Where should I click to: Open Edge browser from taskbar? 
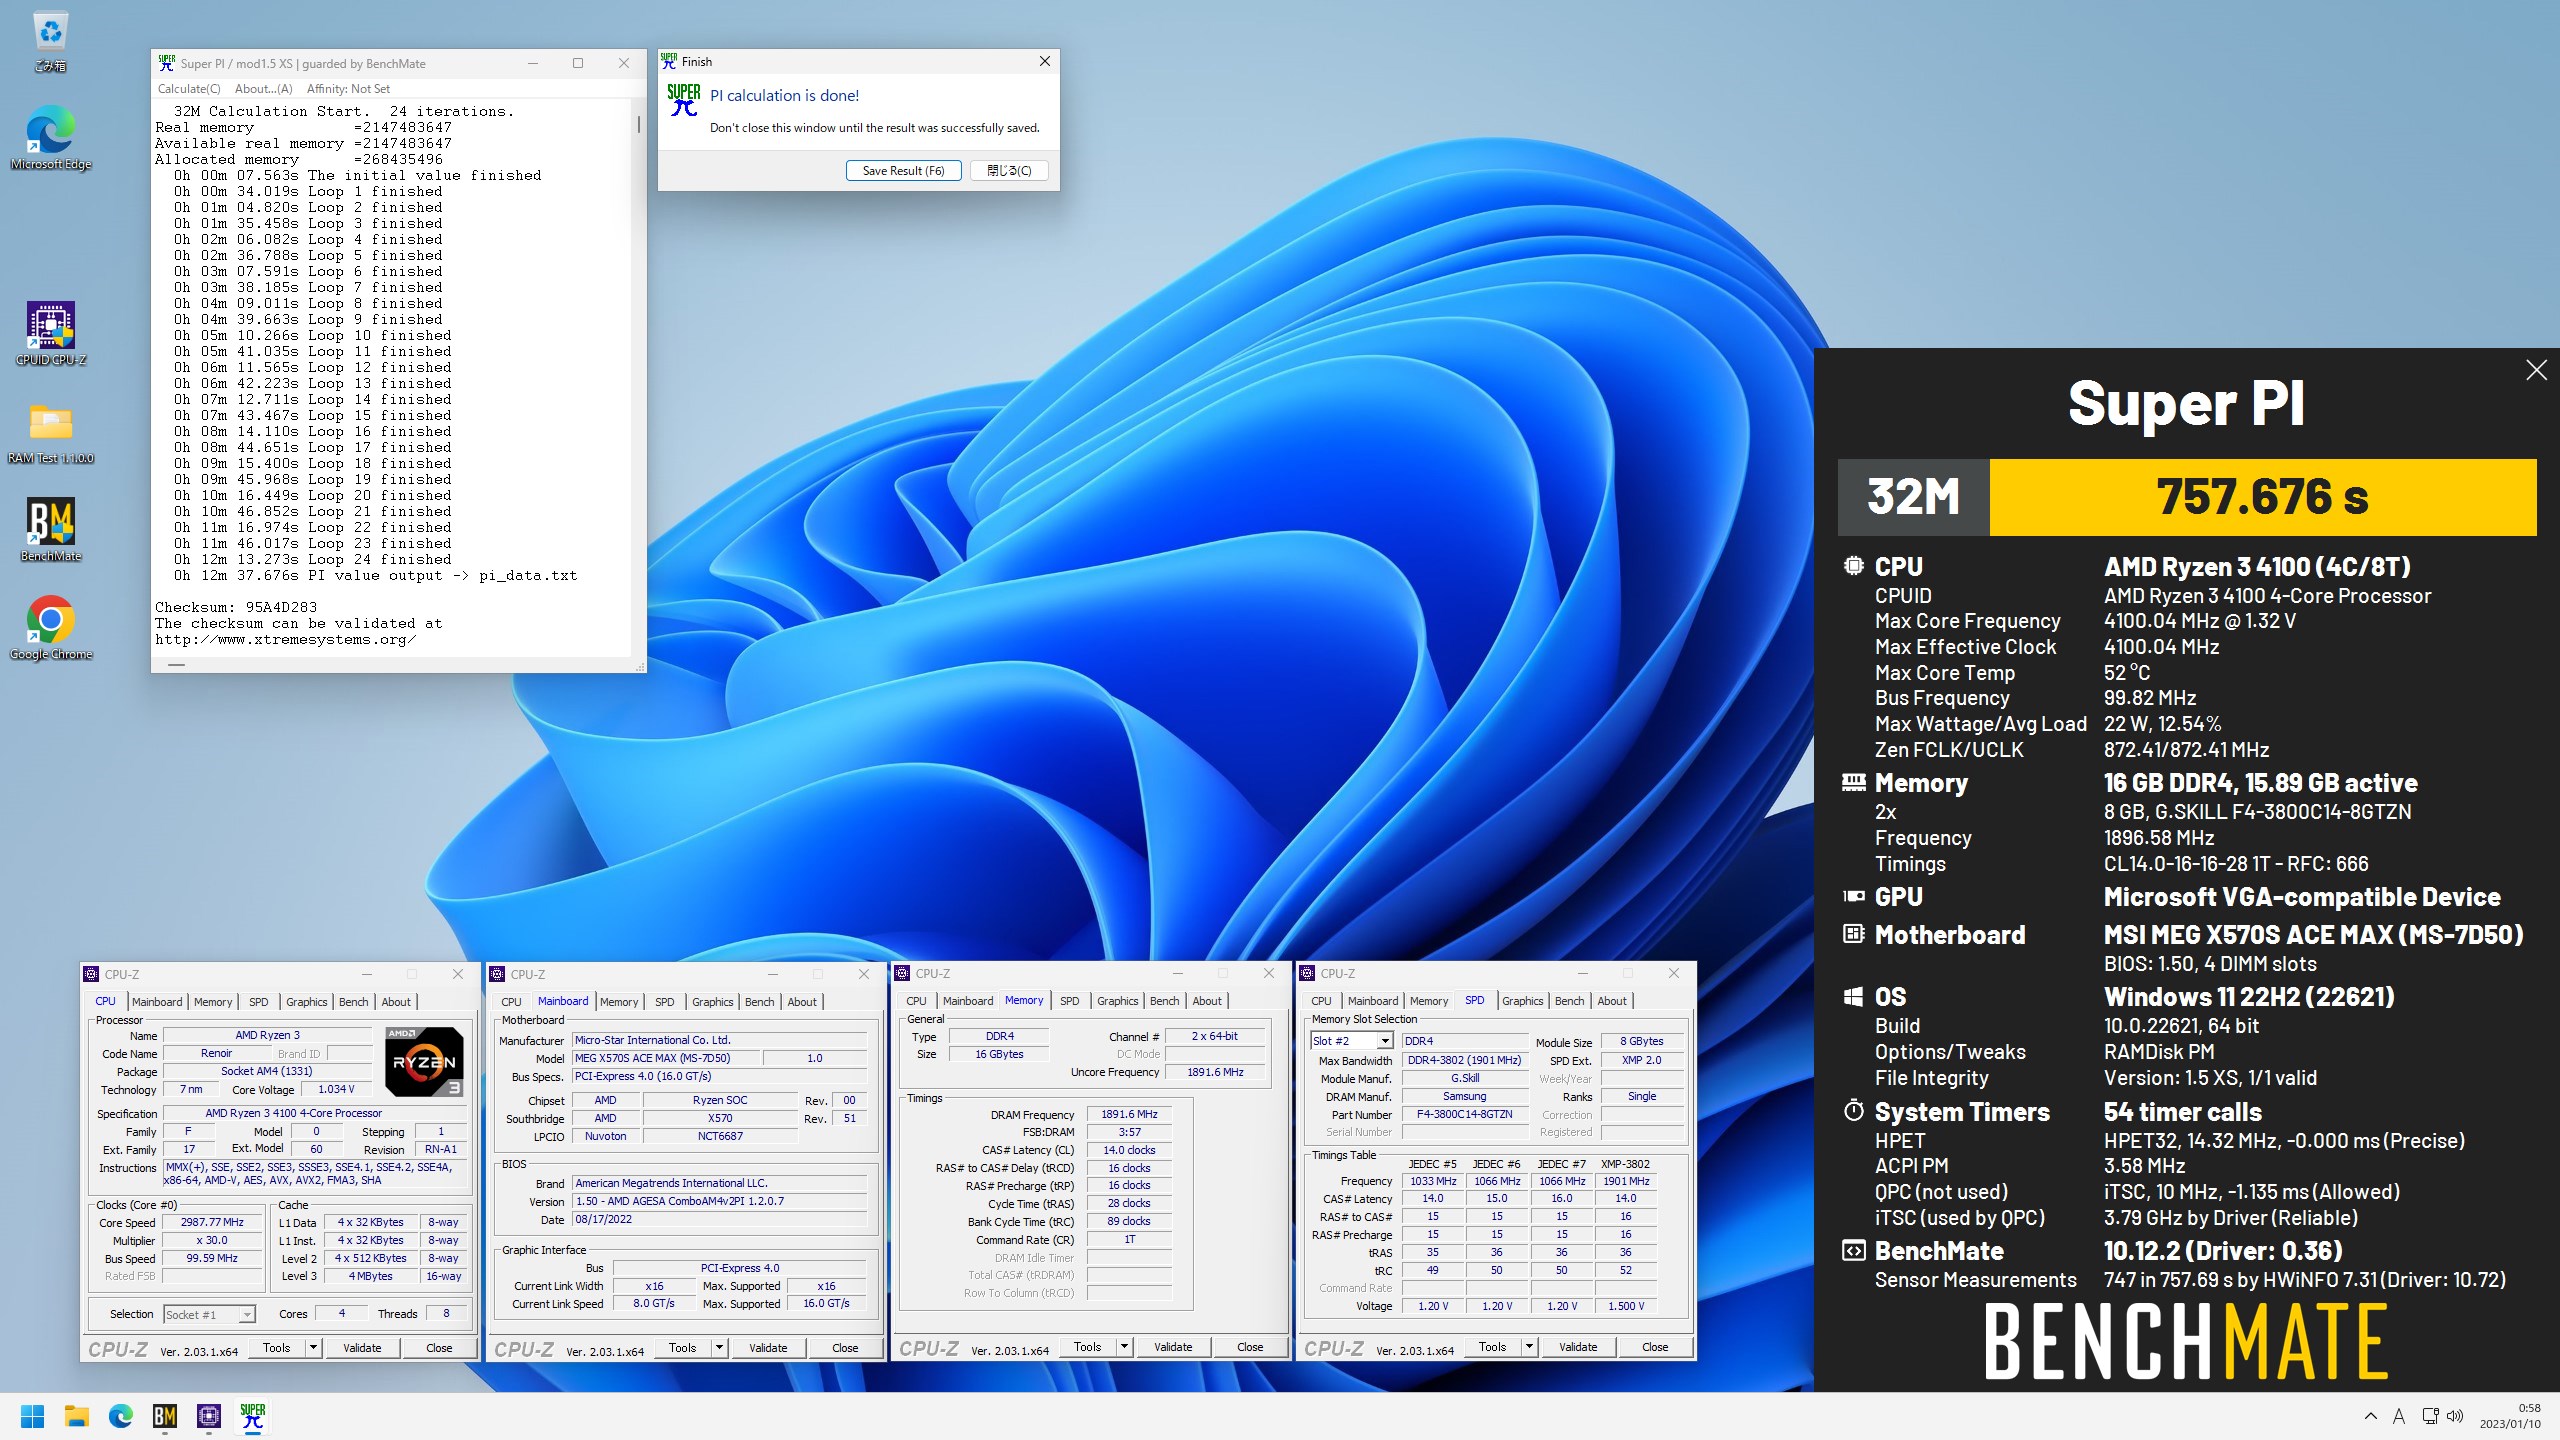pyautogui.click(x=121, y=1416)
